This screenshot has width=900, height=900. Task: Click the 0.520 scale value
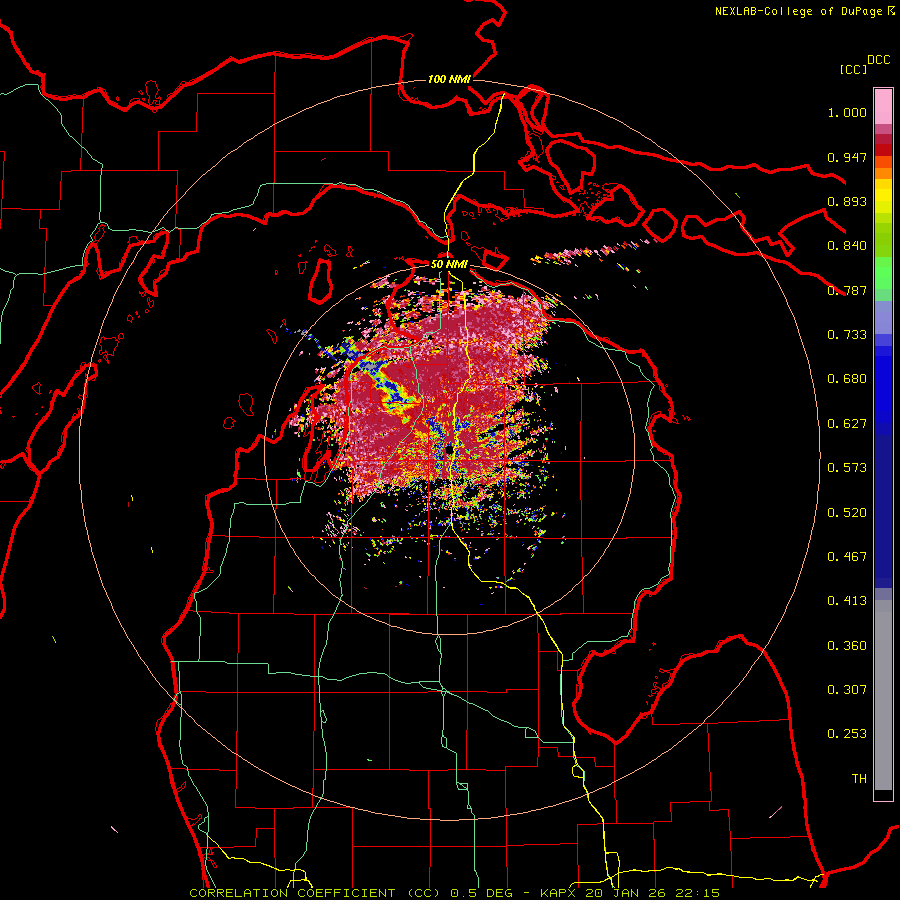847,513
